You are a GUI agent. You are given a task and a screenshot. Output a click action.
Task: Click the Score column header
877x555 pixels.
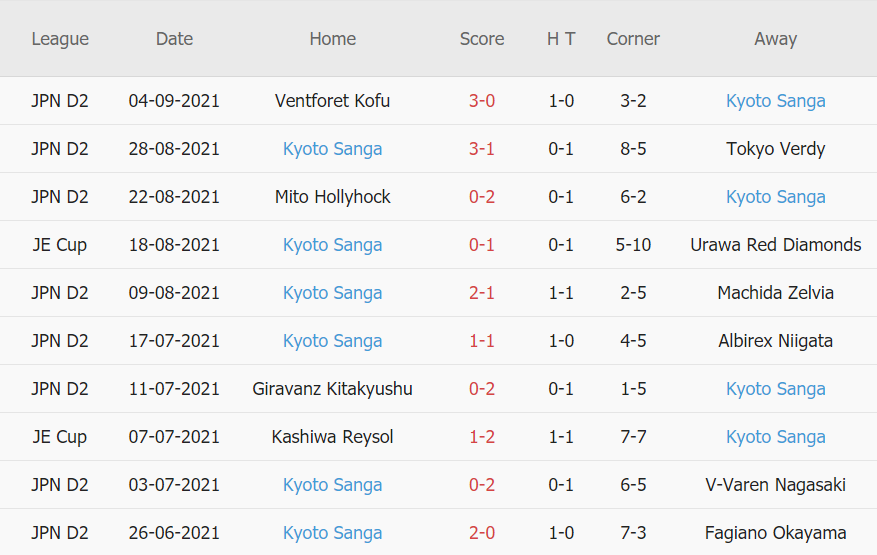click(x=481, y=39)
